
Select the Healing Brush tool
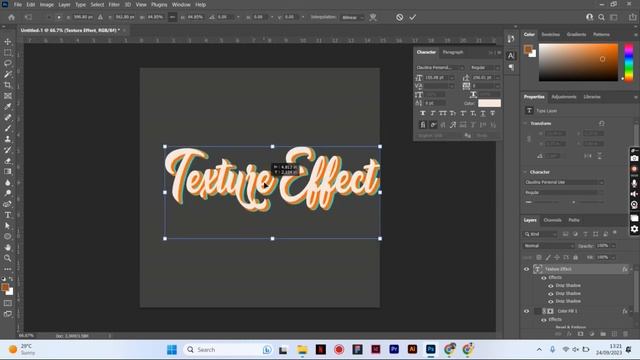click(8, 118)
